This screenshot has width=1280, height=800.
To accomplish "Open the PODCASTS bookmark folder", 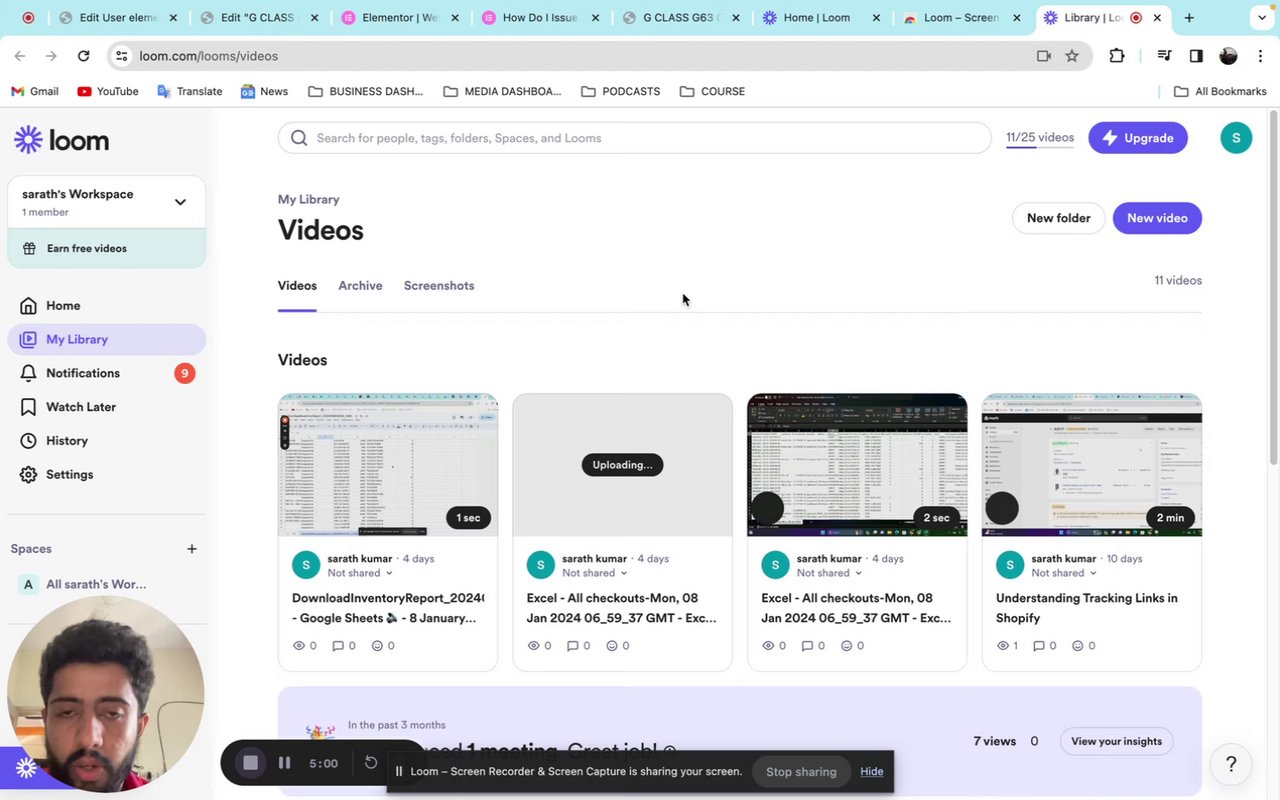I will click(x=621, y=91).
